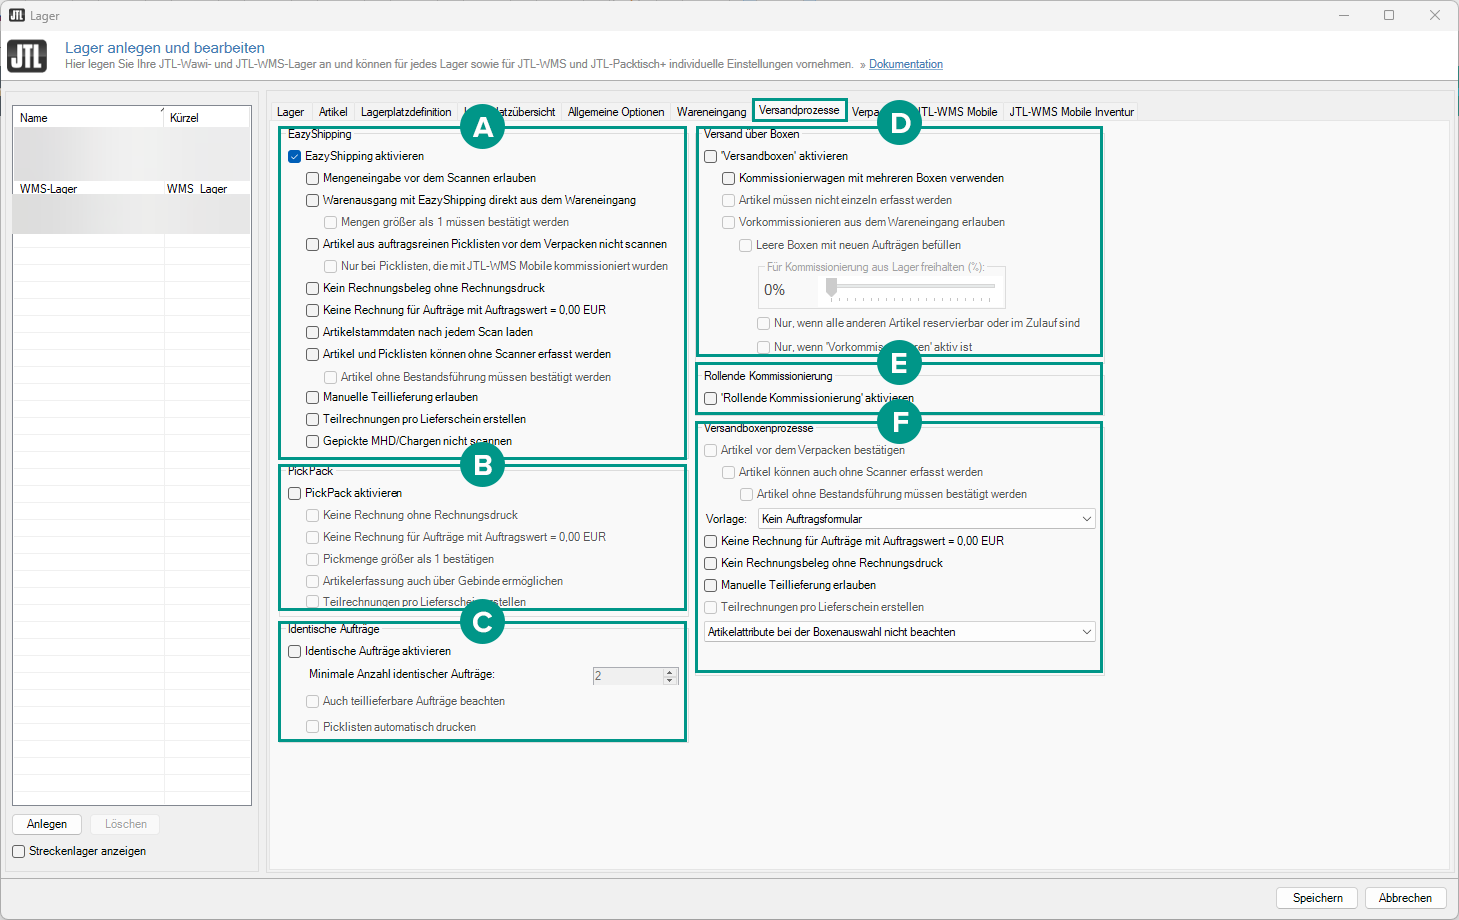Switch to JTL-WMS Mobile Inventur tab

coord(1071,112)
